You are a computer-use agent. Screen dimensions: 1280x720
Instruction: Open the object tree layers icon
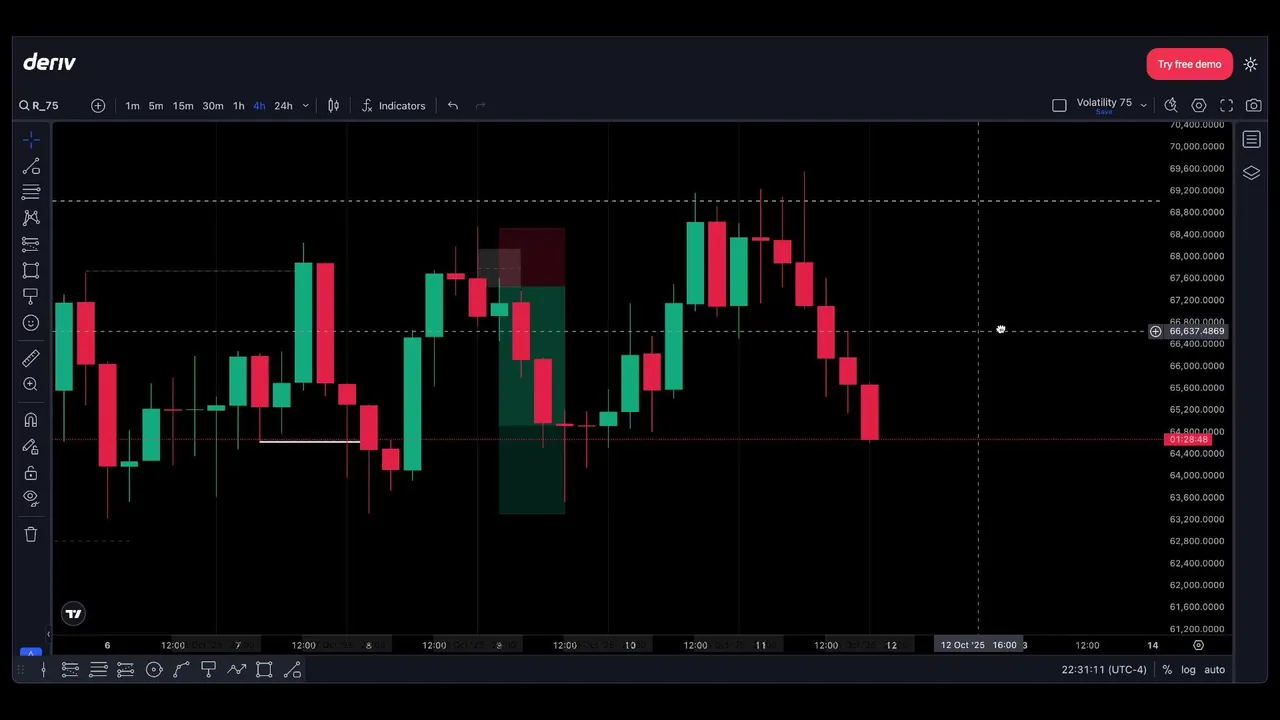pos(1252,173)
